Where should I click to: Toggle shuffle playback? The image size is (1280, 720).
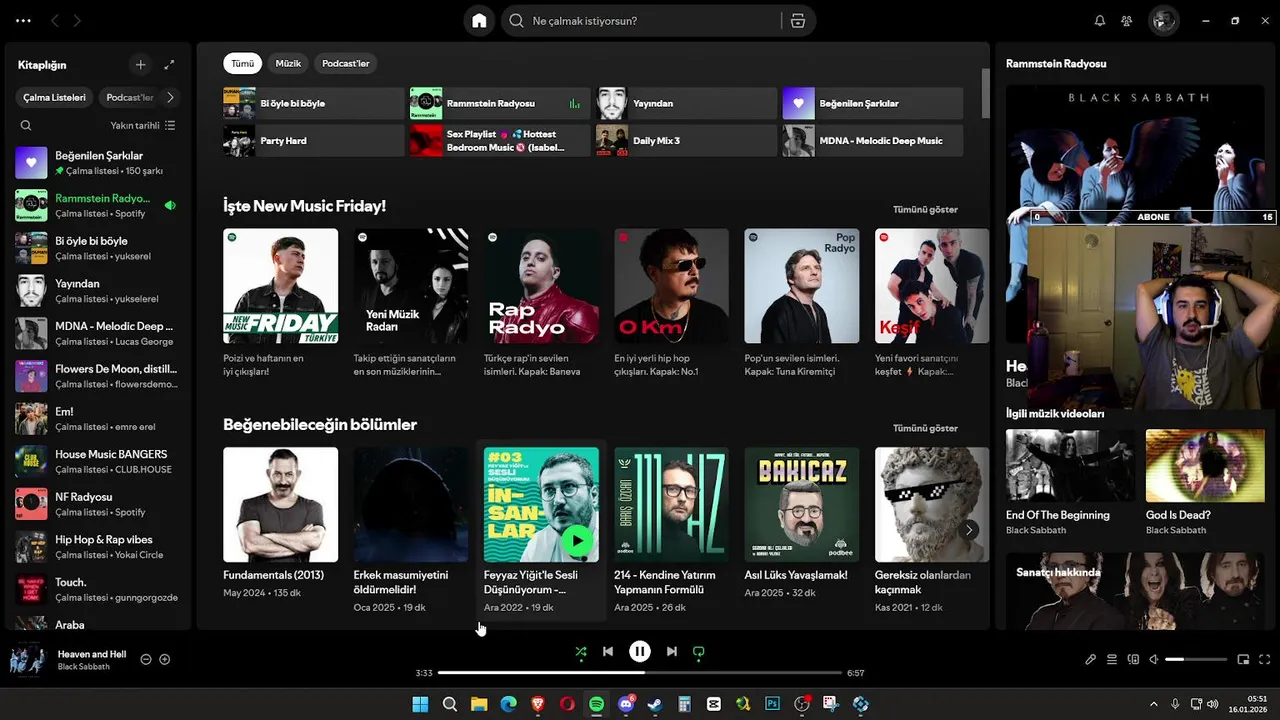point(581,652)
